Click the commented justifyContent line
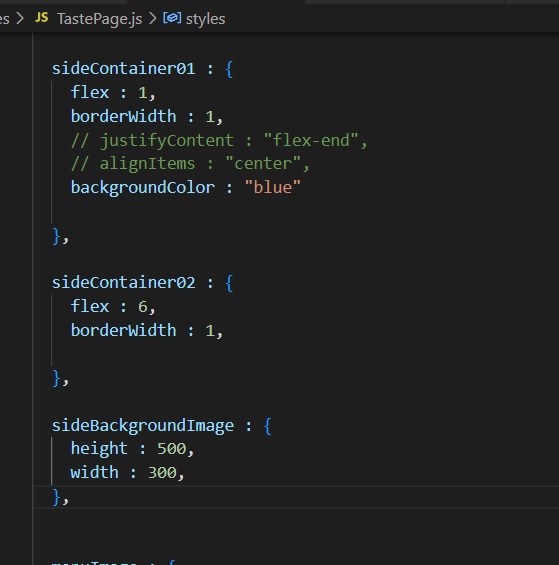 pos(219,140)
